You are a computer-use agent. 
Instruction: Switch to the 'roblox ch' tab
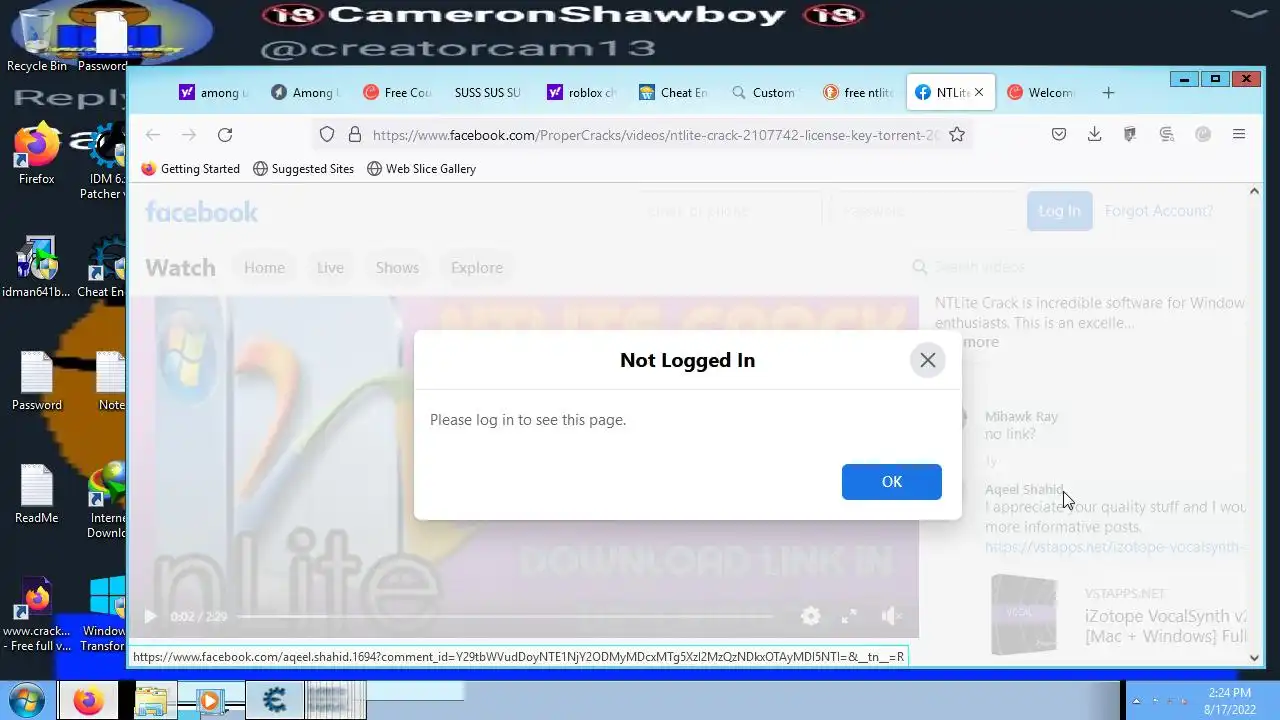point(581,93)
